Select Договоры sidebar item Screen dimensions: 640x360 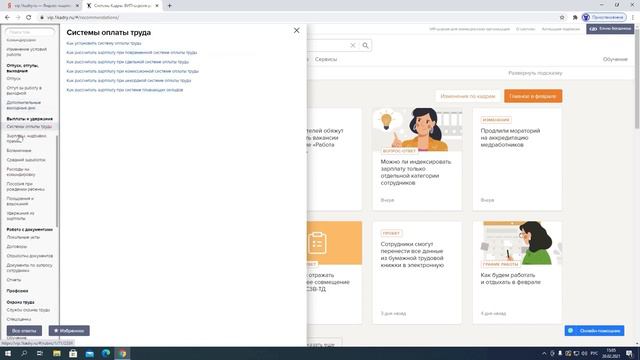(17, 247)
